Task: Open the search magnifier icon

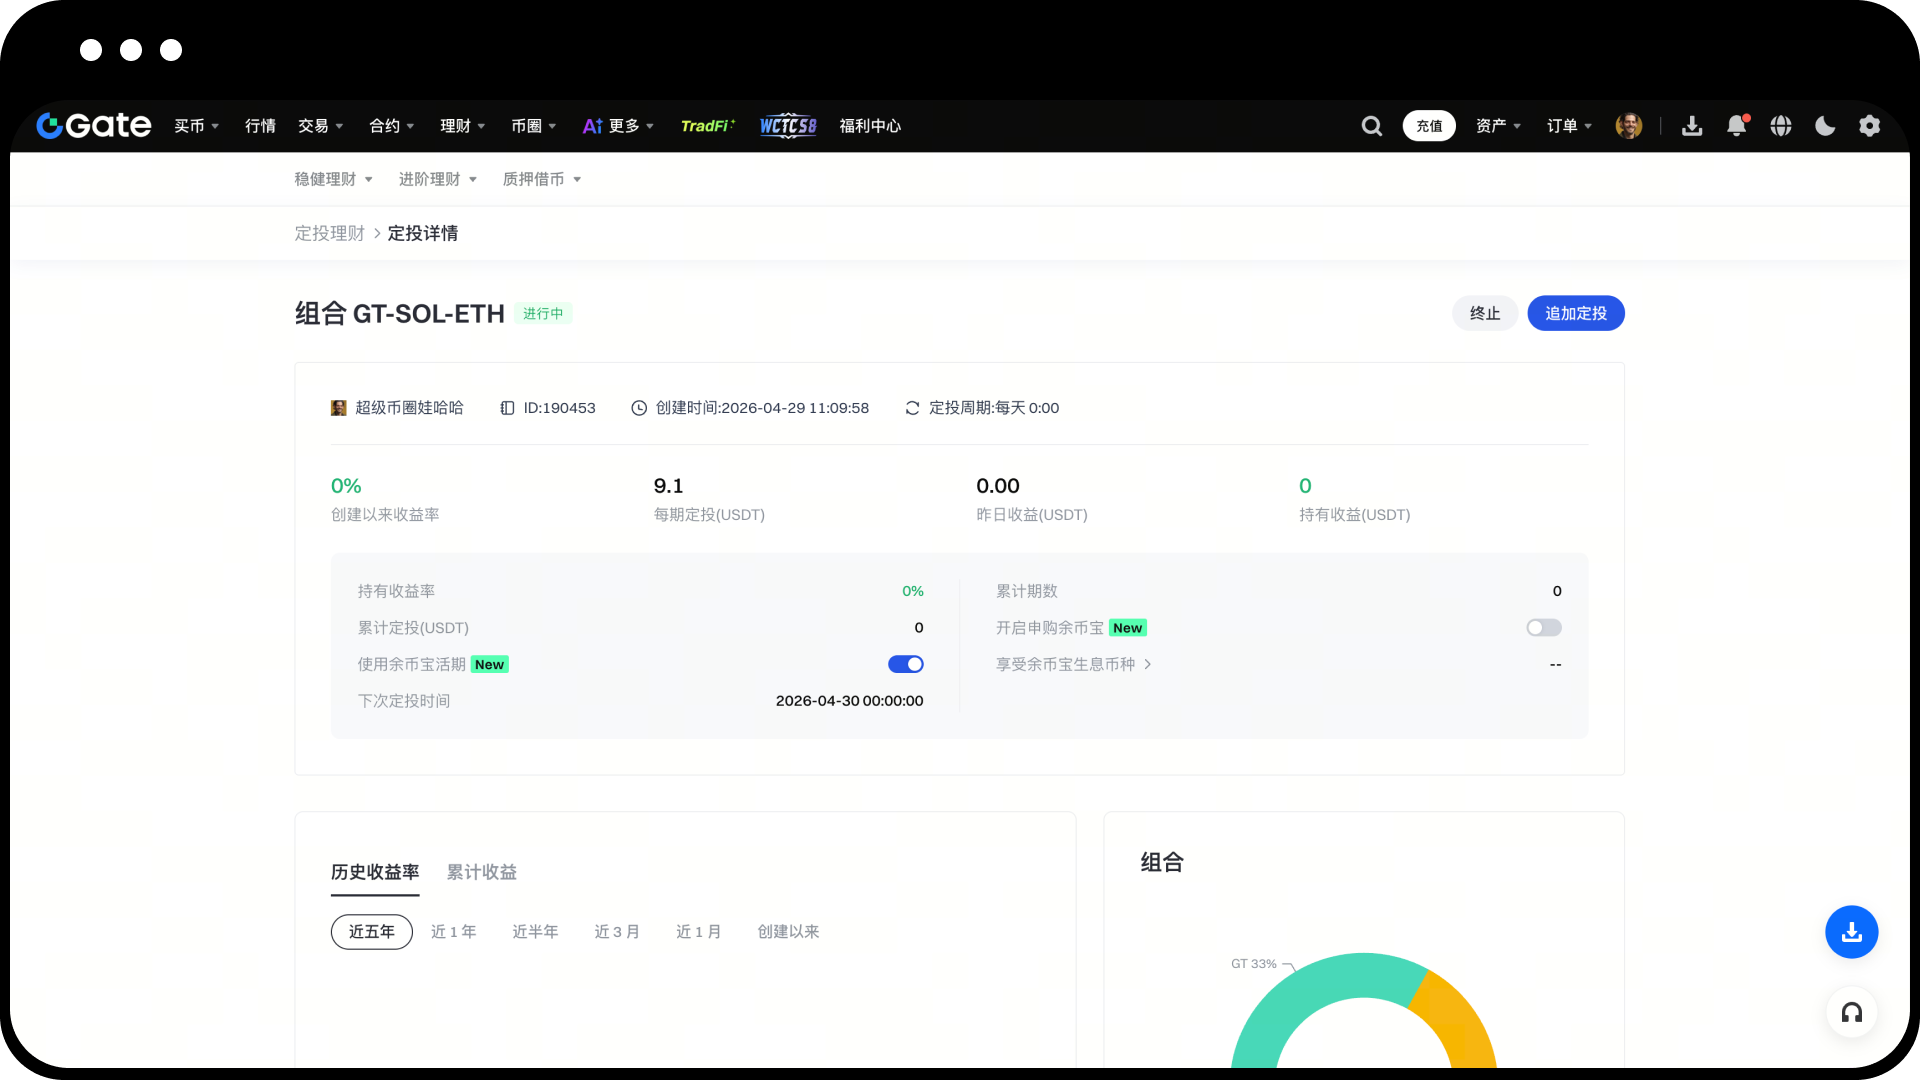Action: [x=1372, y=126]
